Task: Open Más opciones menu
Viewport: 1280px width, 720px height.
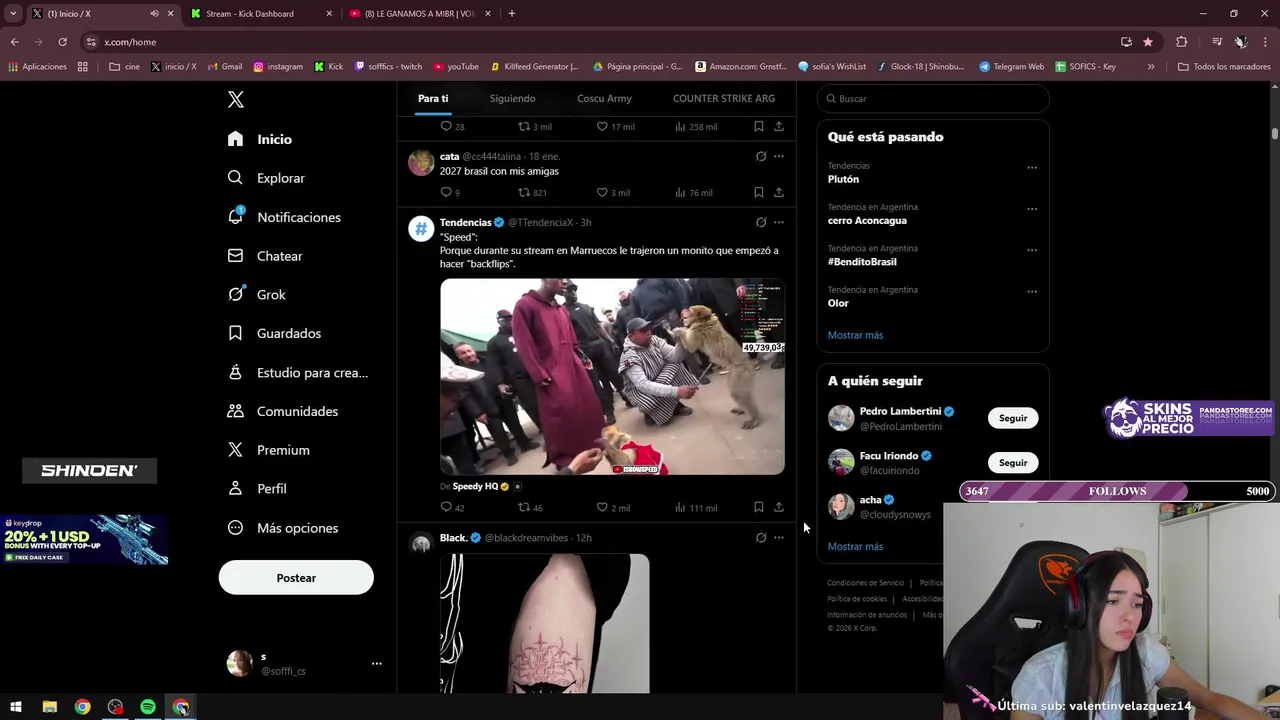Action: 283,528
